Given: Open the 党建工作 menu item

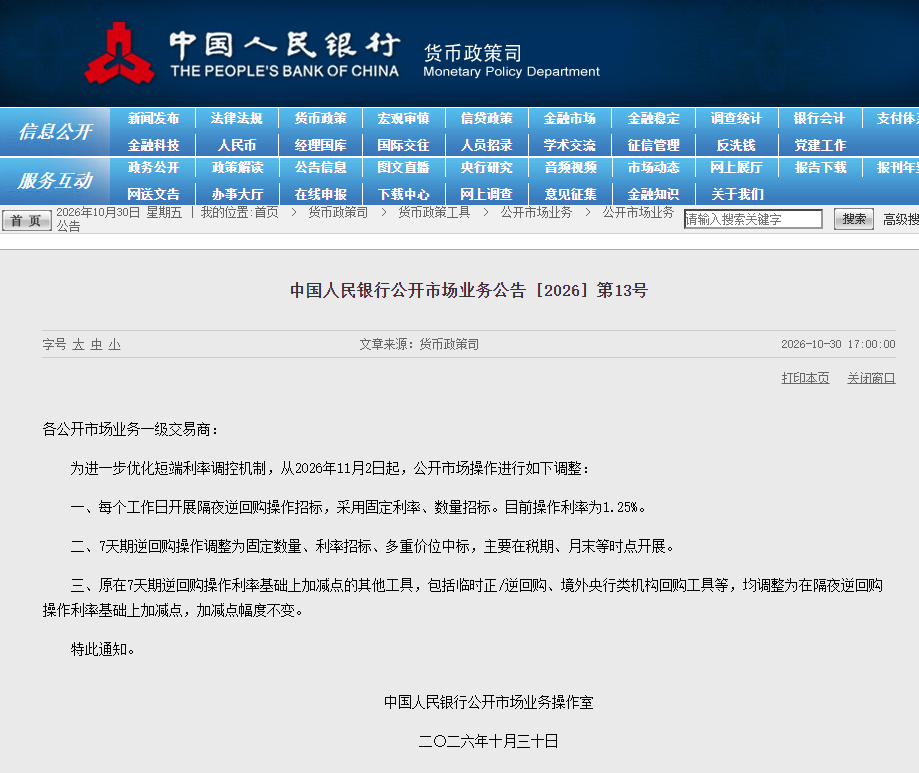Looking at the screenshot, I should [x=819, y=145].
